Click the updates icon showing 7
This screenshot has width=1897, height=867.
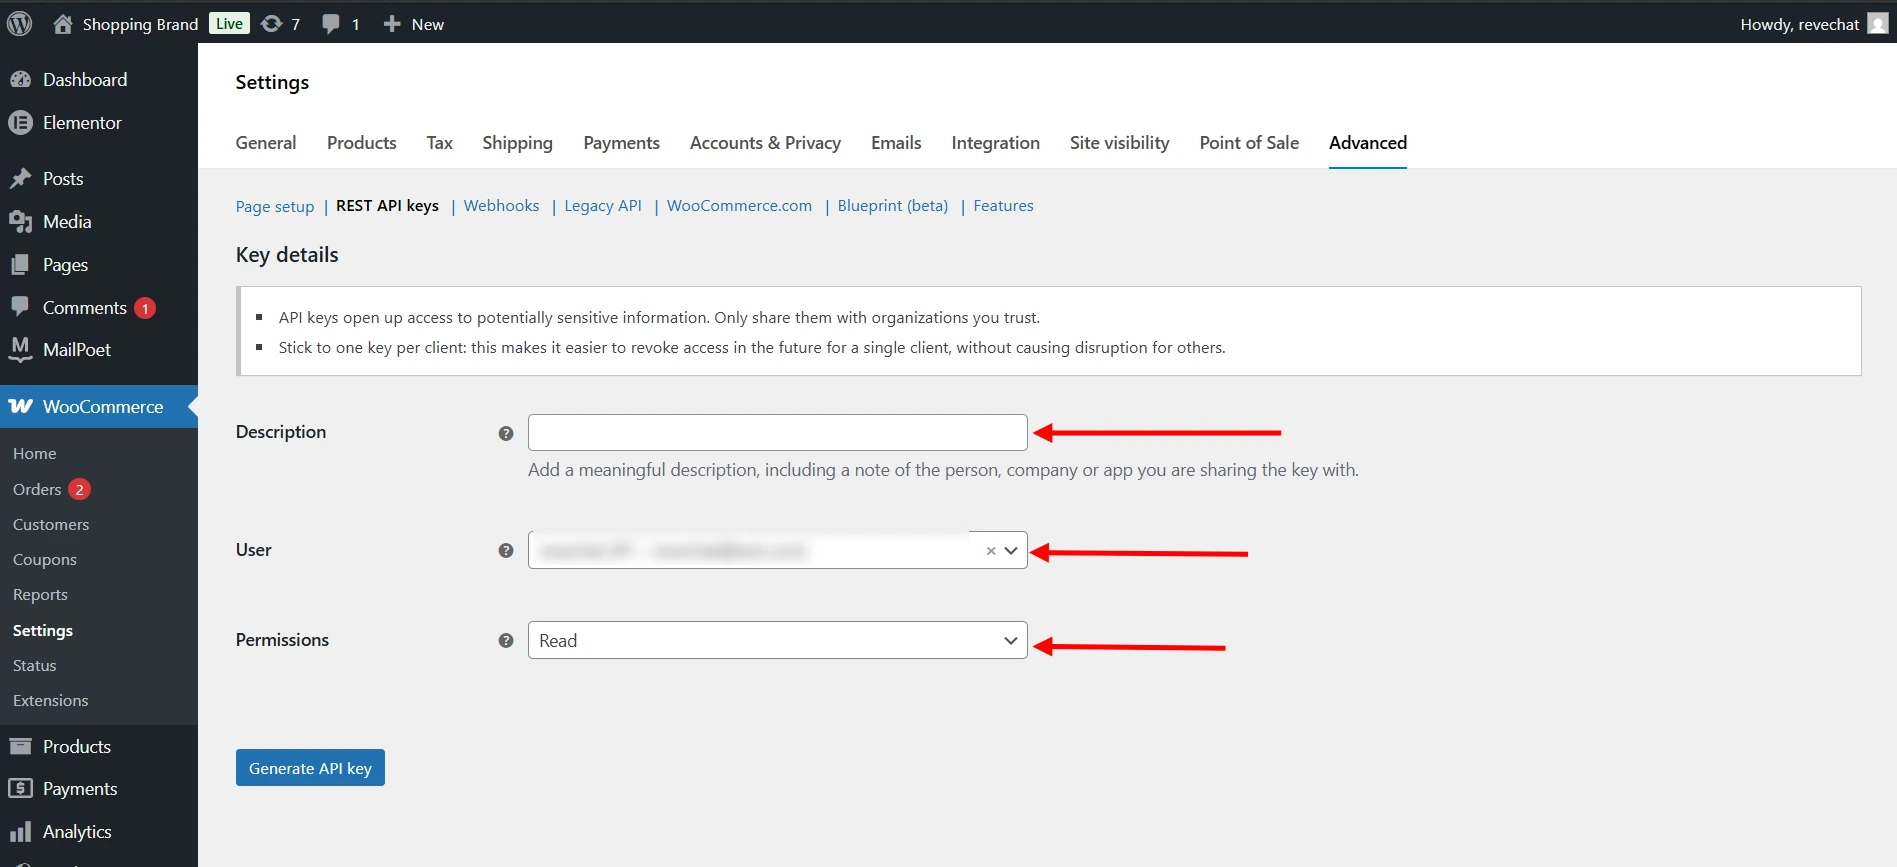click(271, 24)
